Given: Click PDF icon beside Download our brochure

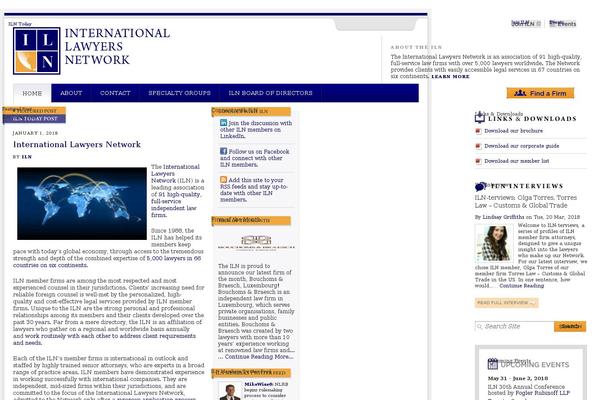Looking at the screenshot, I should pyautogui.click(x=478, y=131).
